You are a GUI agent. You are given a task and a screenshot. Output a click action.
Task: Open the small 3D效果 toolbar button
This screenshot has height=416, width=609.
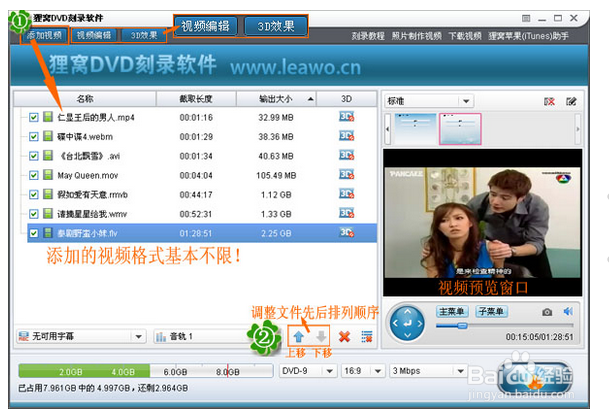pos(144,35)
